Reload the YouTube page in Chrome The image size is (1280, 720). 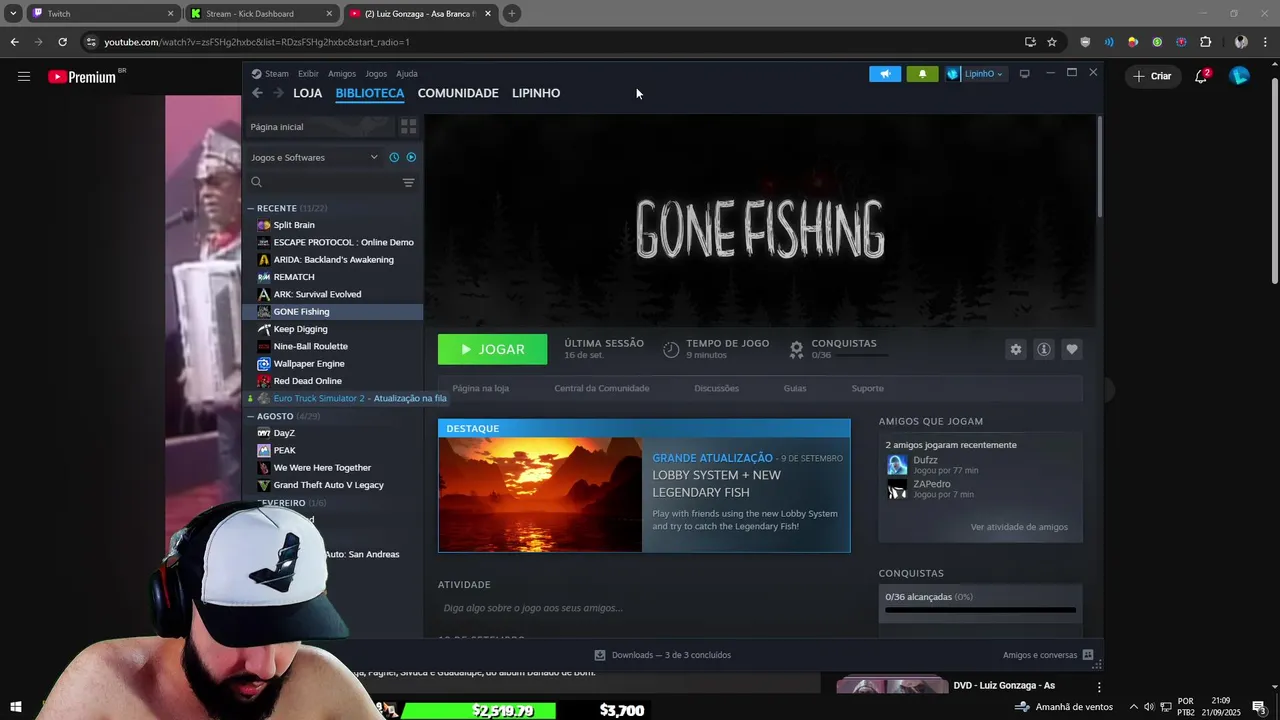click(x=62, y=42)
